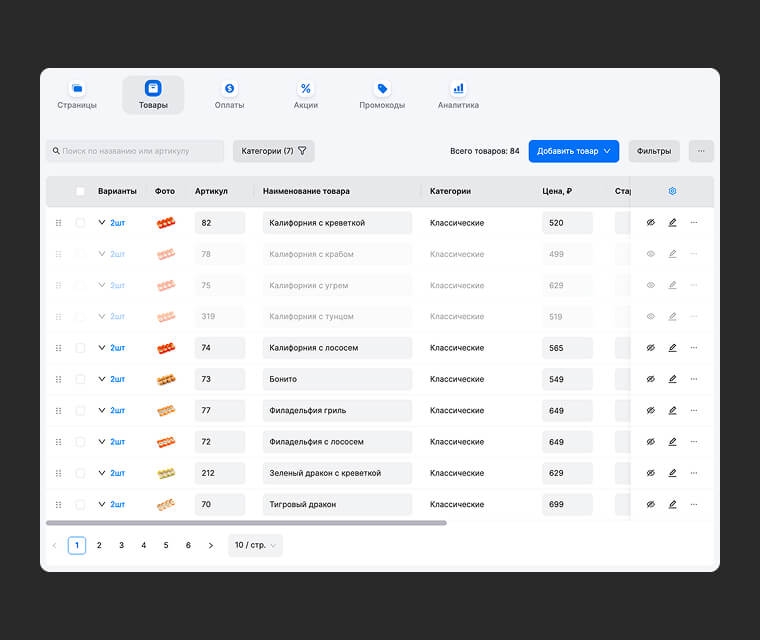Open the Оплаты section icon
The height and width of the screenshot is (640, 760).
tap(229, 89)
